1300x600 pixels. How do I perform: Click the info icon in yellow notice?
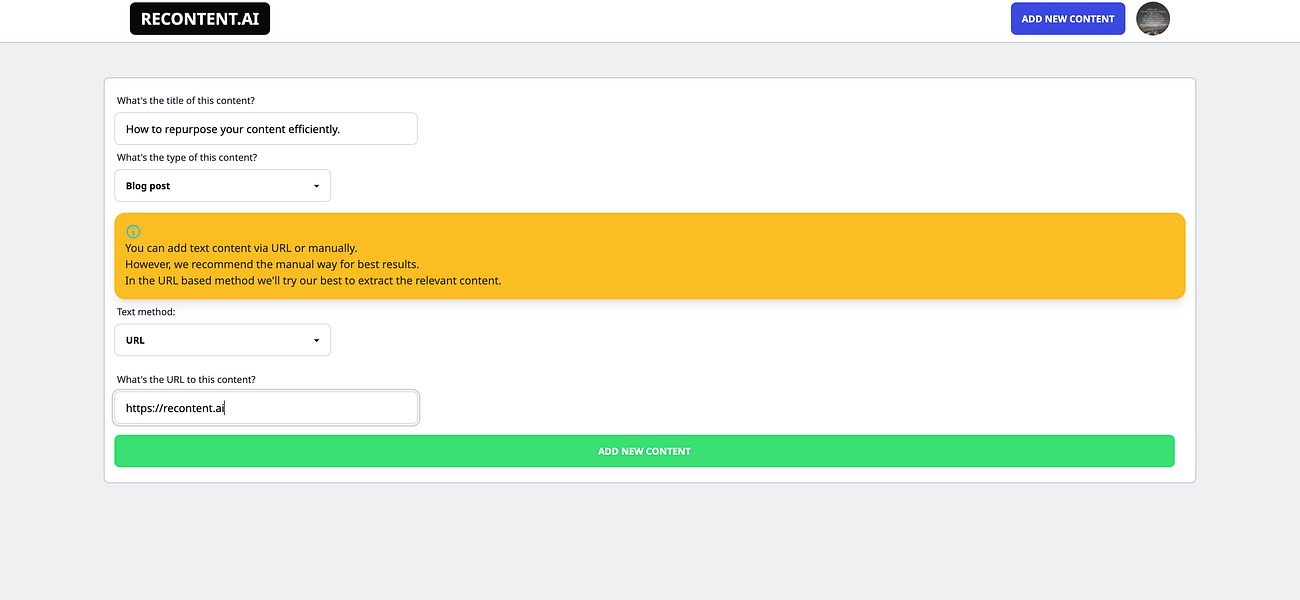(133, 231)
